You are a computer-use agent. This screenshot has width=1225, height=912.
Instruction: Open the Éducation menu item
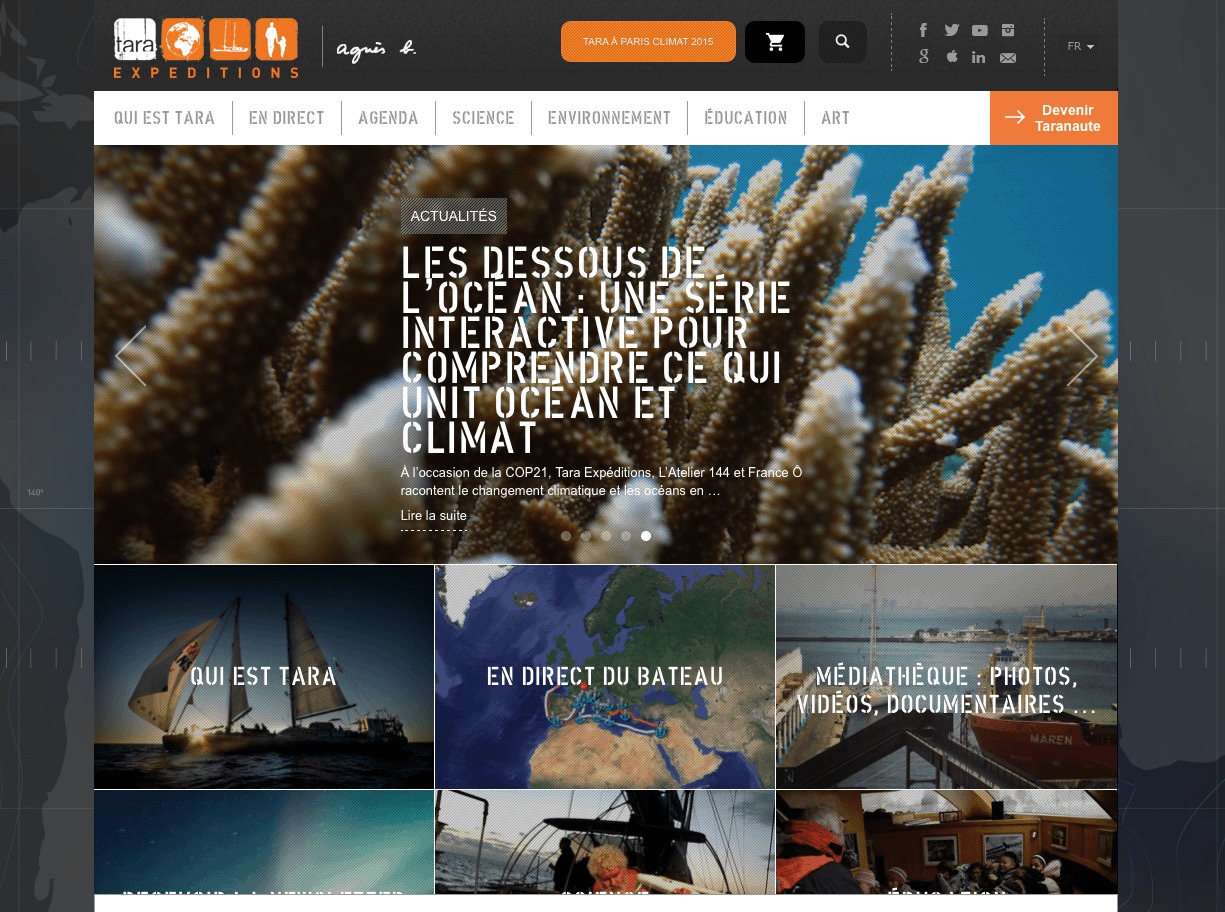[746, 118]
